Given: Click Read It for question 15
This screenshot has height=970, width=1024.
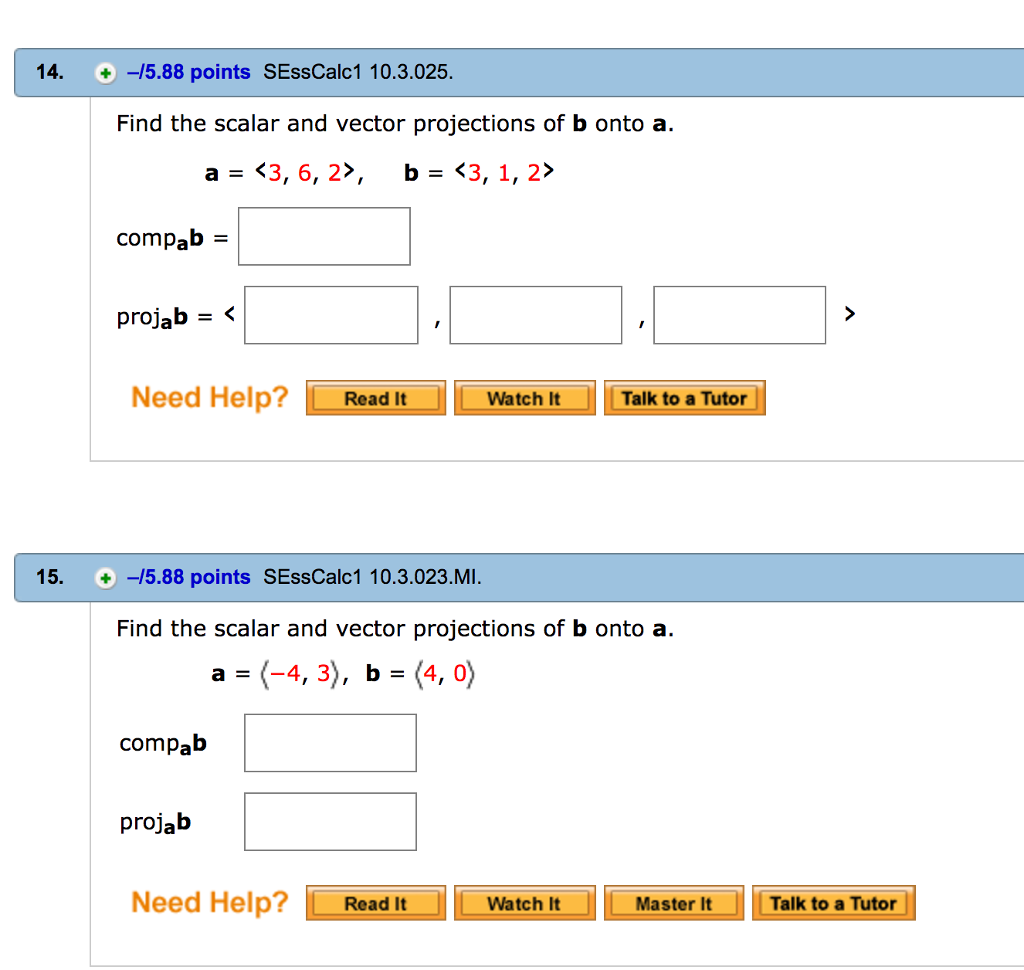Looking at the screenshot, I should tap(375, 902).
